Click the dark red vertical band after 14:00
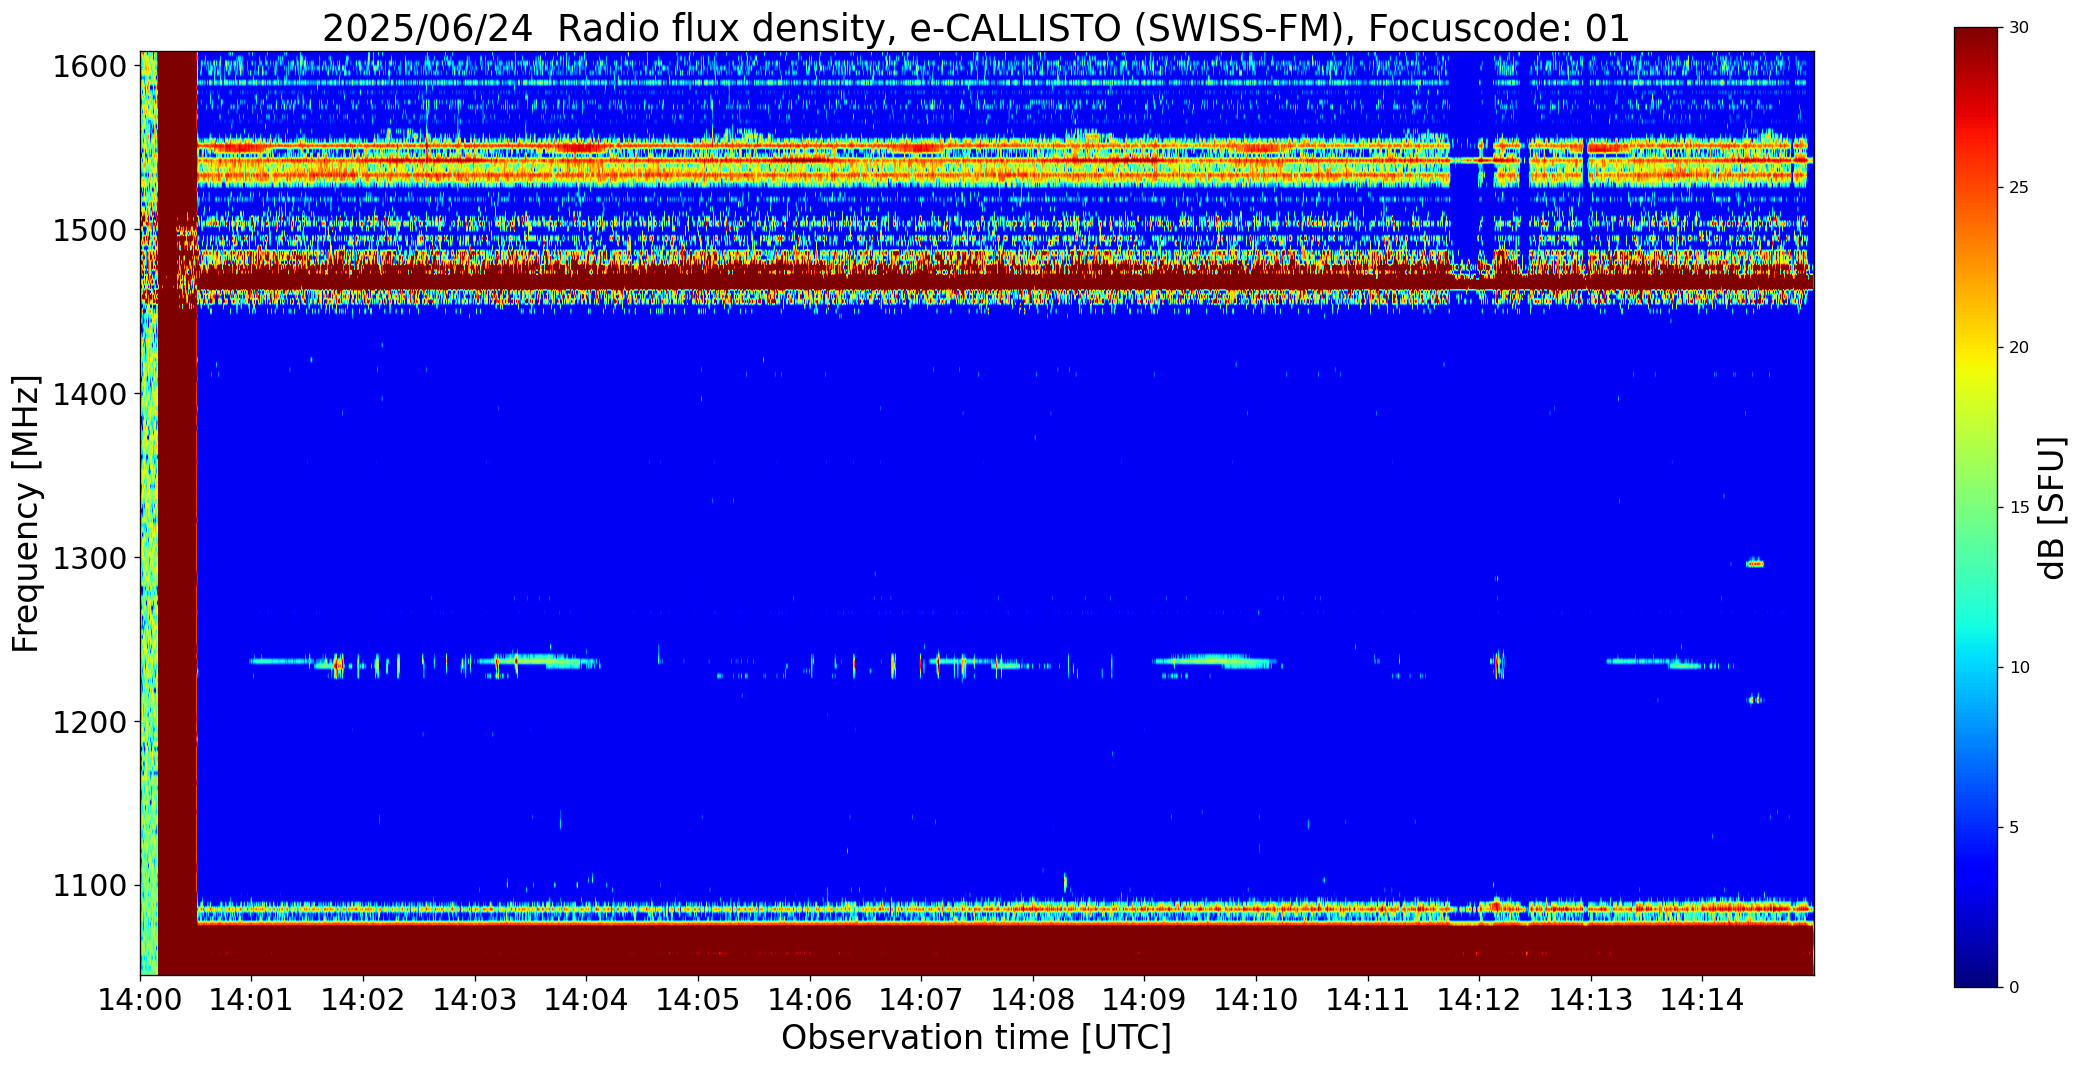 point(177,513)
